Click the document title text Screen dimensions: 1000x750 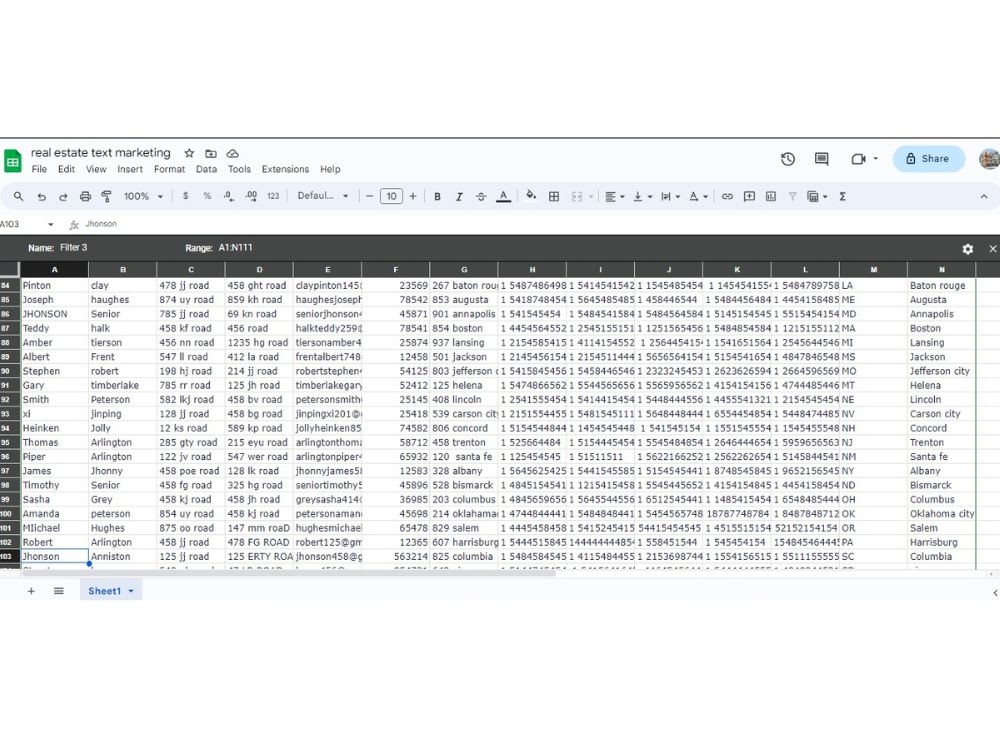point(101,153)
